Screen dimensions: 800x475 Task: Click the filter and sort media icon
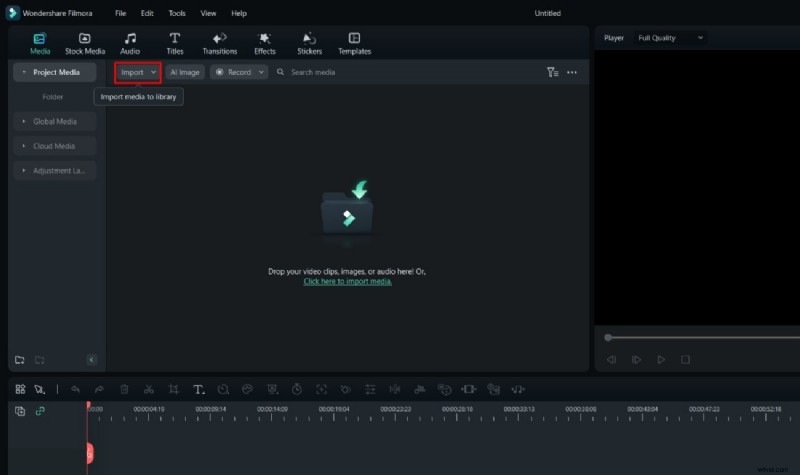pos(553,72)
